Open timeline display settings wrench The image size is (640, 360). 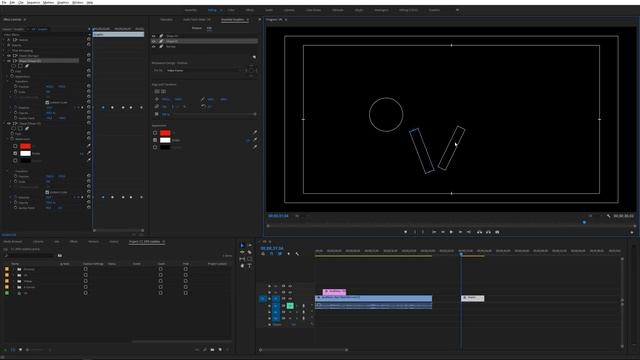click(297, 253)
